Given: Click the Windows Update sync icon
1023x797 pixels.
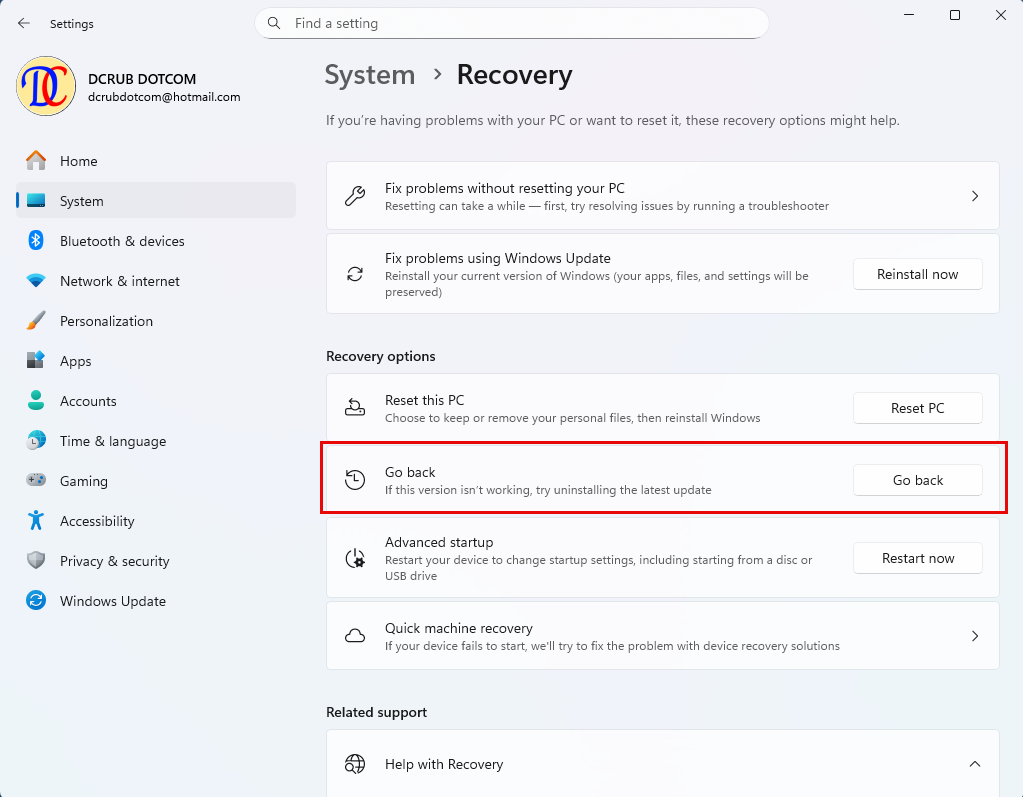Looking at the screenshot, I should [x=36, y=600].
